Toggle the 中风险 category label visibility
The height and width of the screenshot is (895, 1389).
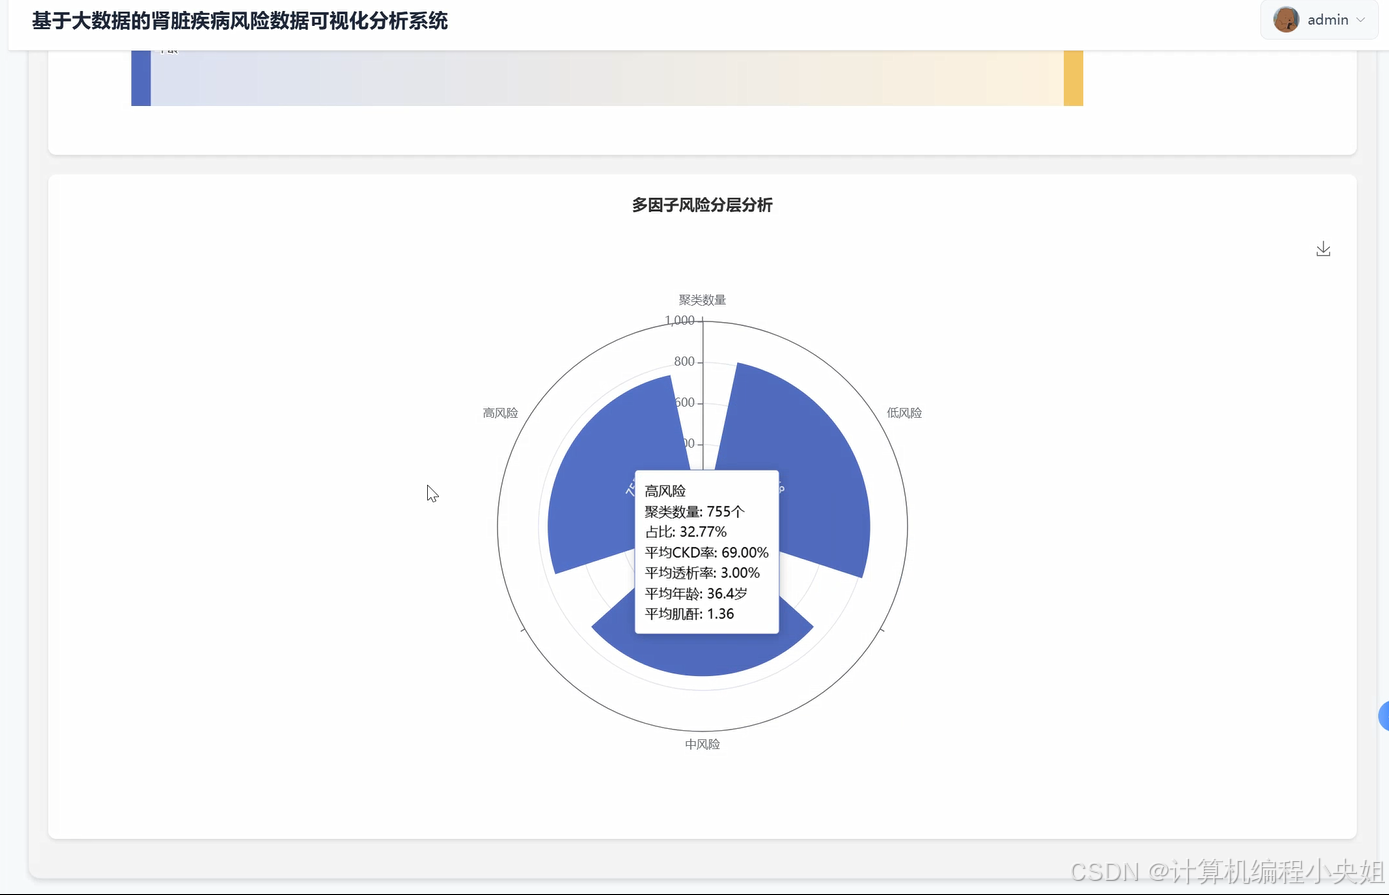702,743
